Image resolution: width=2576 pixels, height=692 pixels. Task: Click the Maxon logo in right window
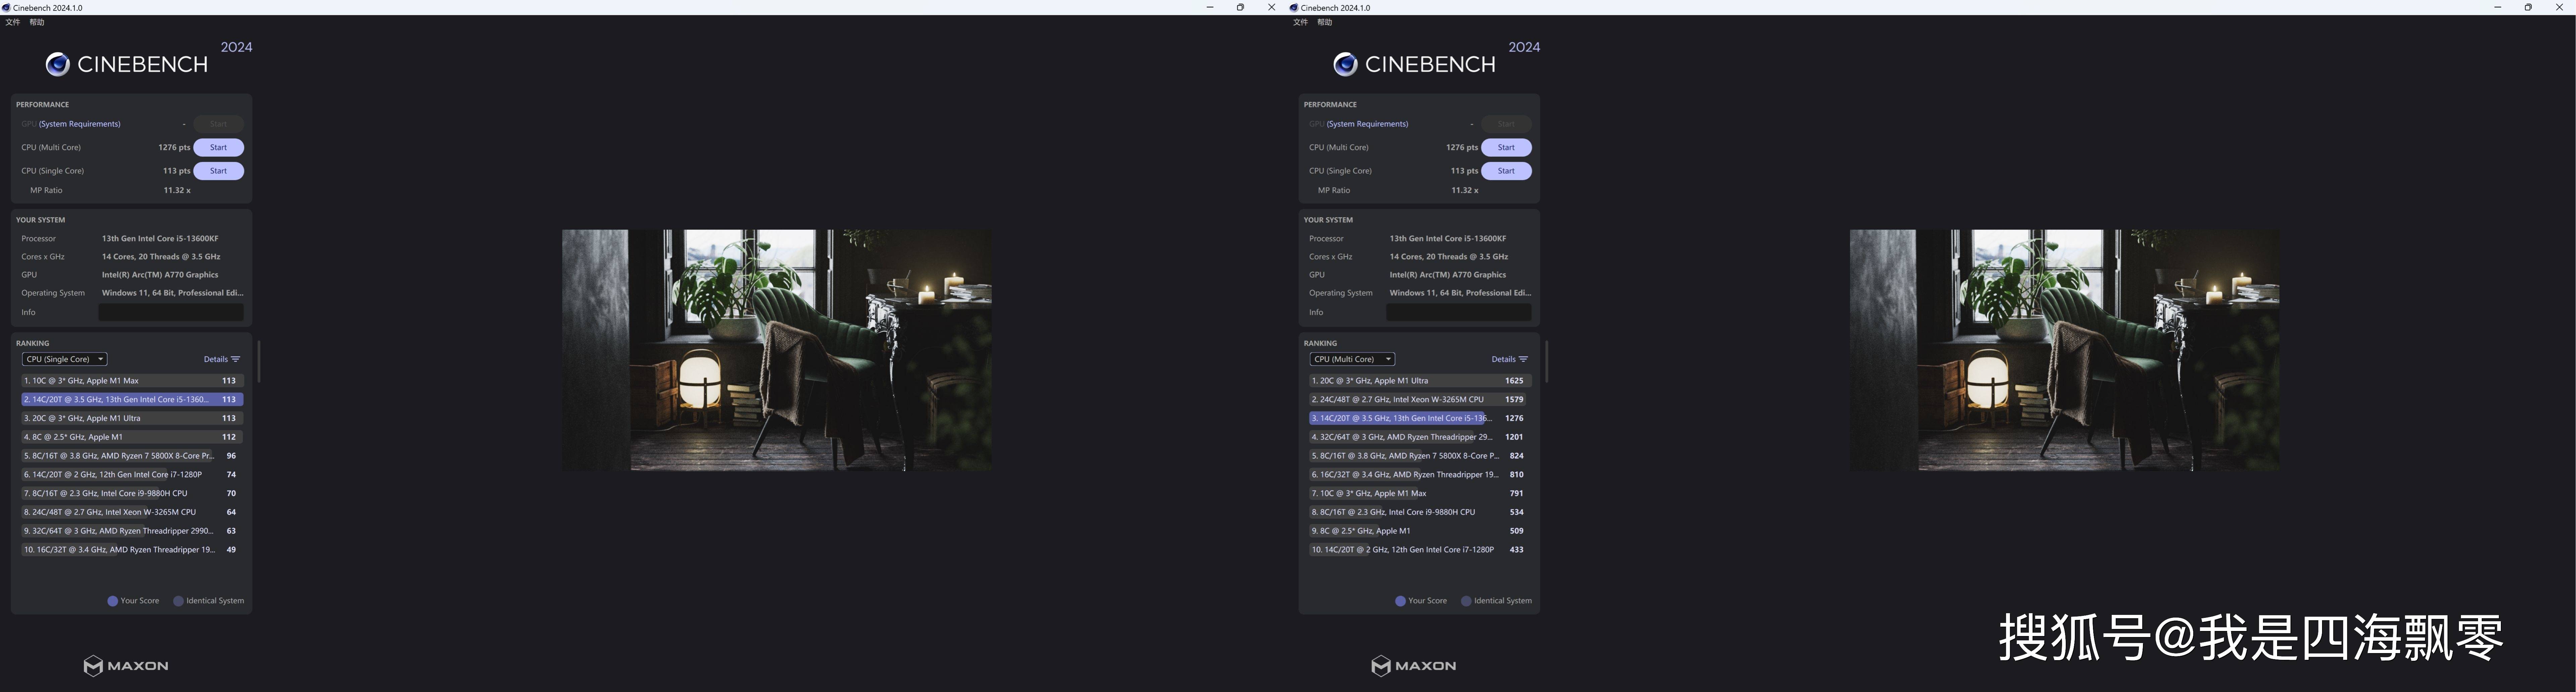pos(1414,666)
